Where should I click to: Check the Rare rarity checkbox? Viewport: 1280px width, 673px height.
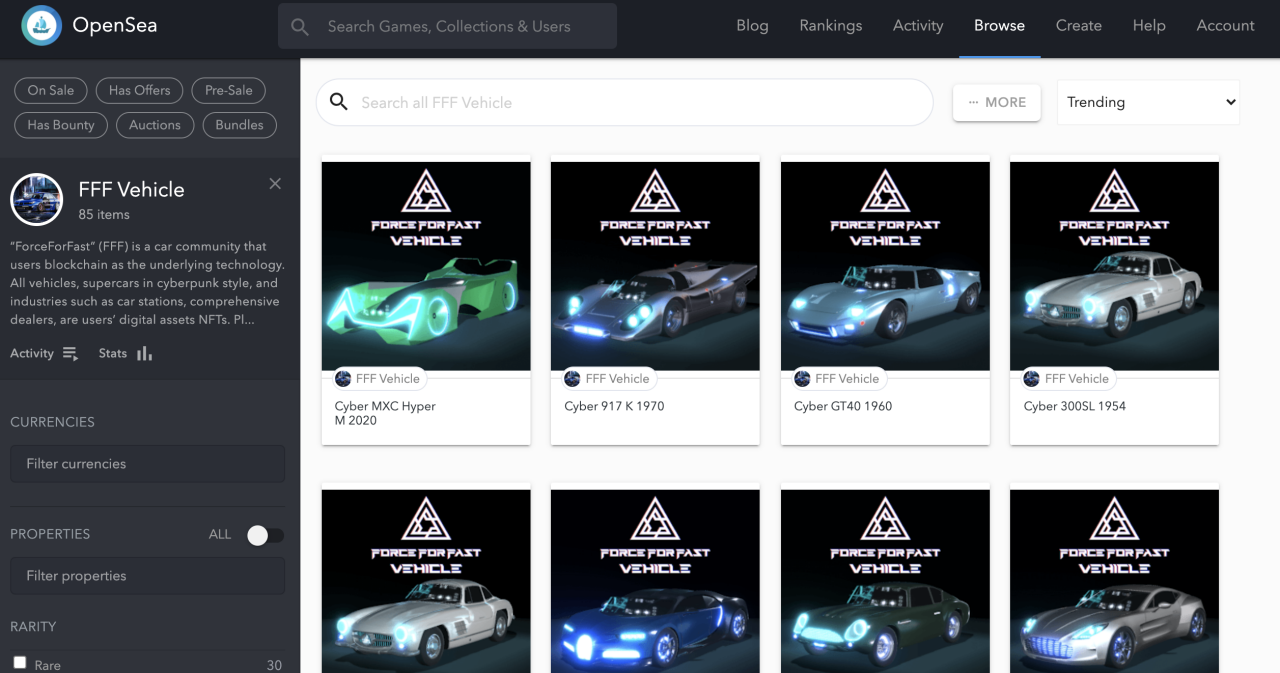(x=20, y=662)
